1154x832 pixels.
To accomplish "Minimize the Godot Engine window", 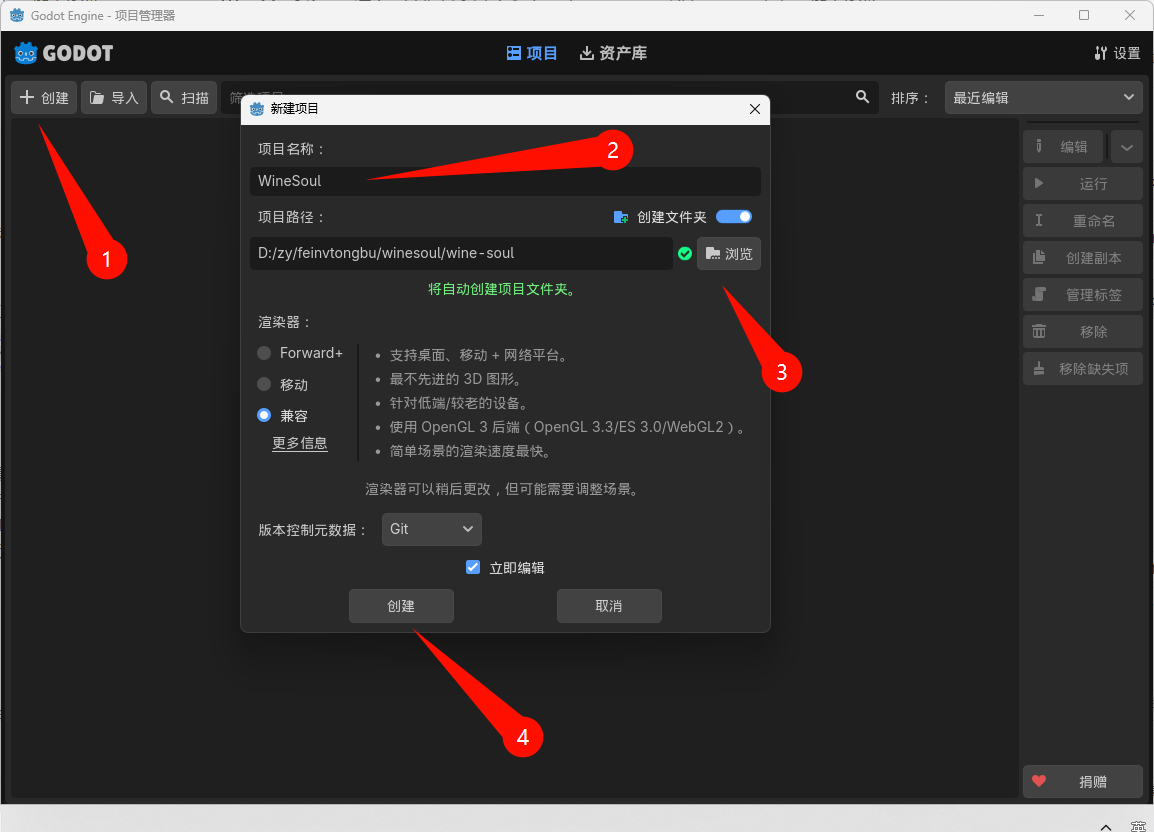I will (x=1038, y=15).
